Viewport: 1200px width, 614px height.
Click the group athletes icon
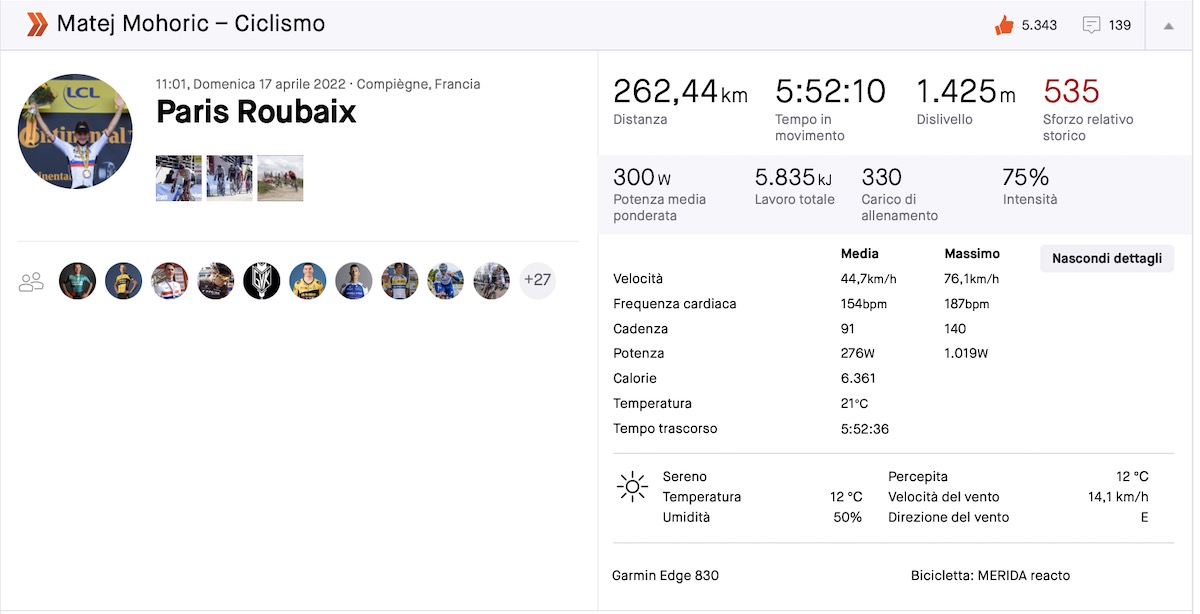pos(33,281)
